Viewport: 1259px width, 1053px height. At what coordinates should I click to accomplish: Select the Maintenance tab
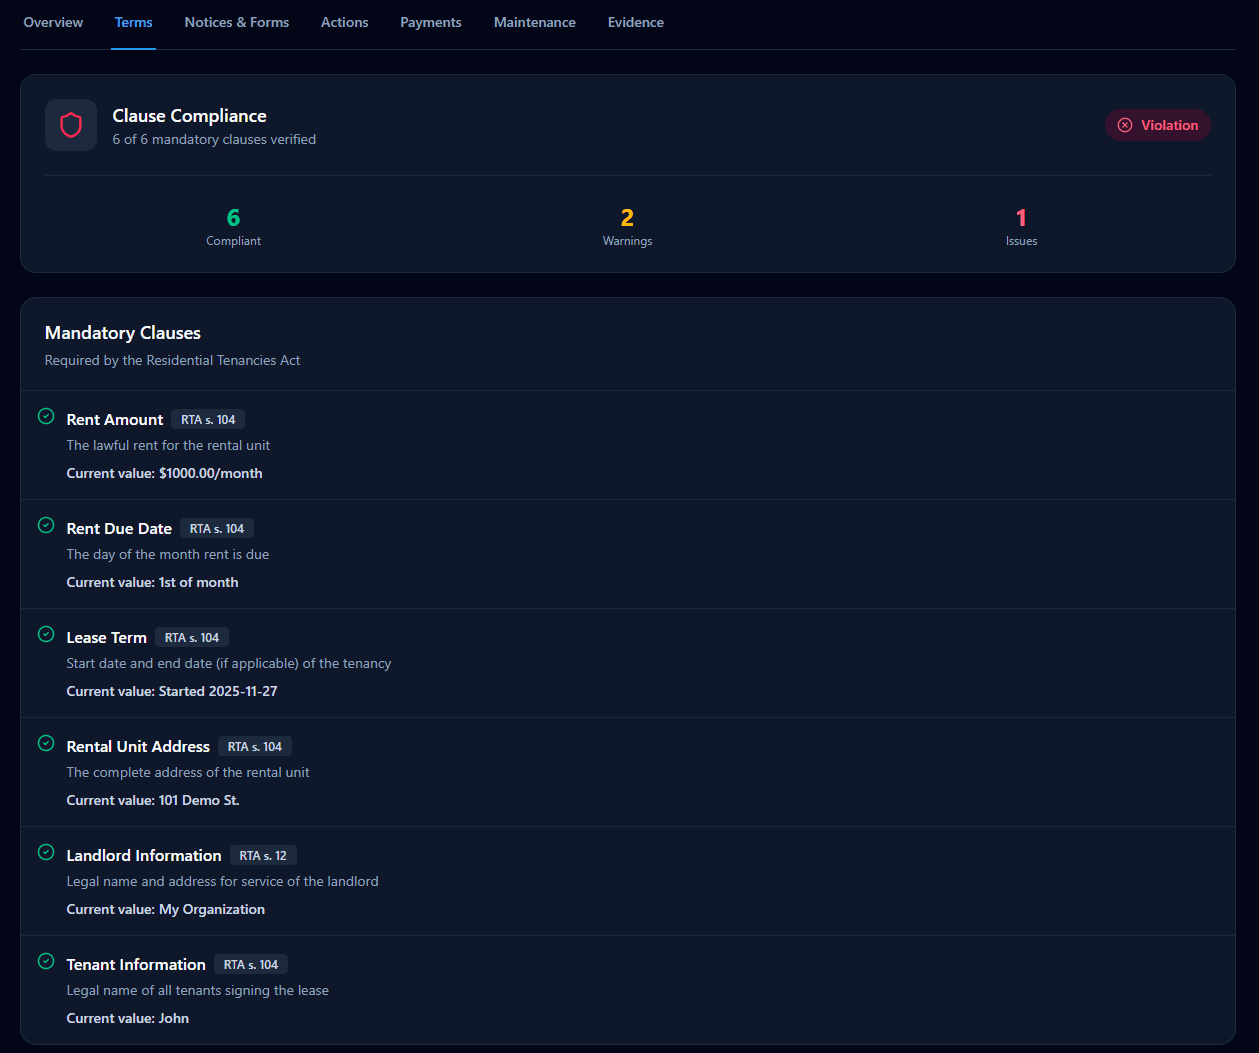click(x=535, y=22)
